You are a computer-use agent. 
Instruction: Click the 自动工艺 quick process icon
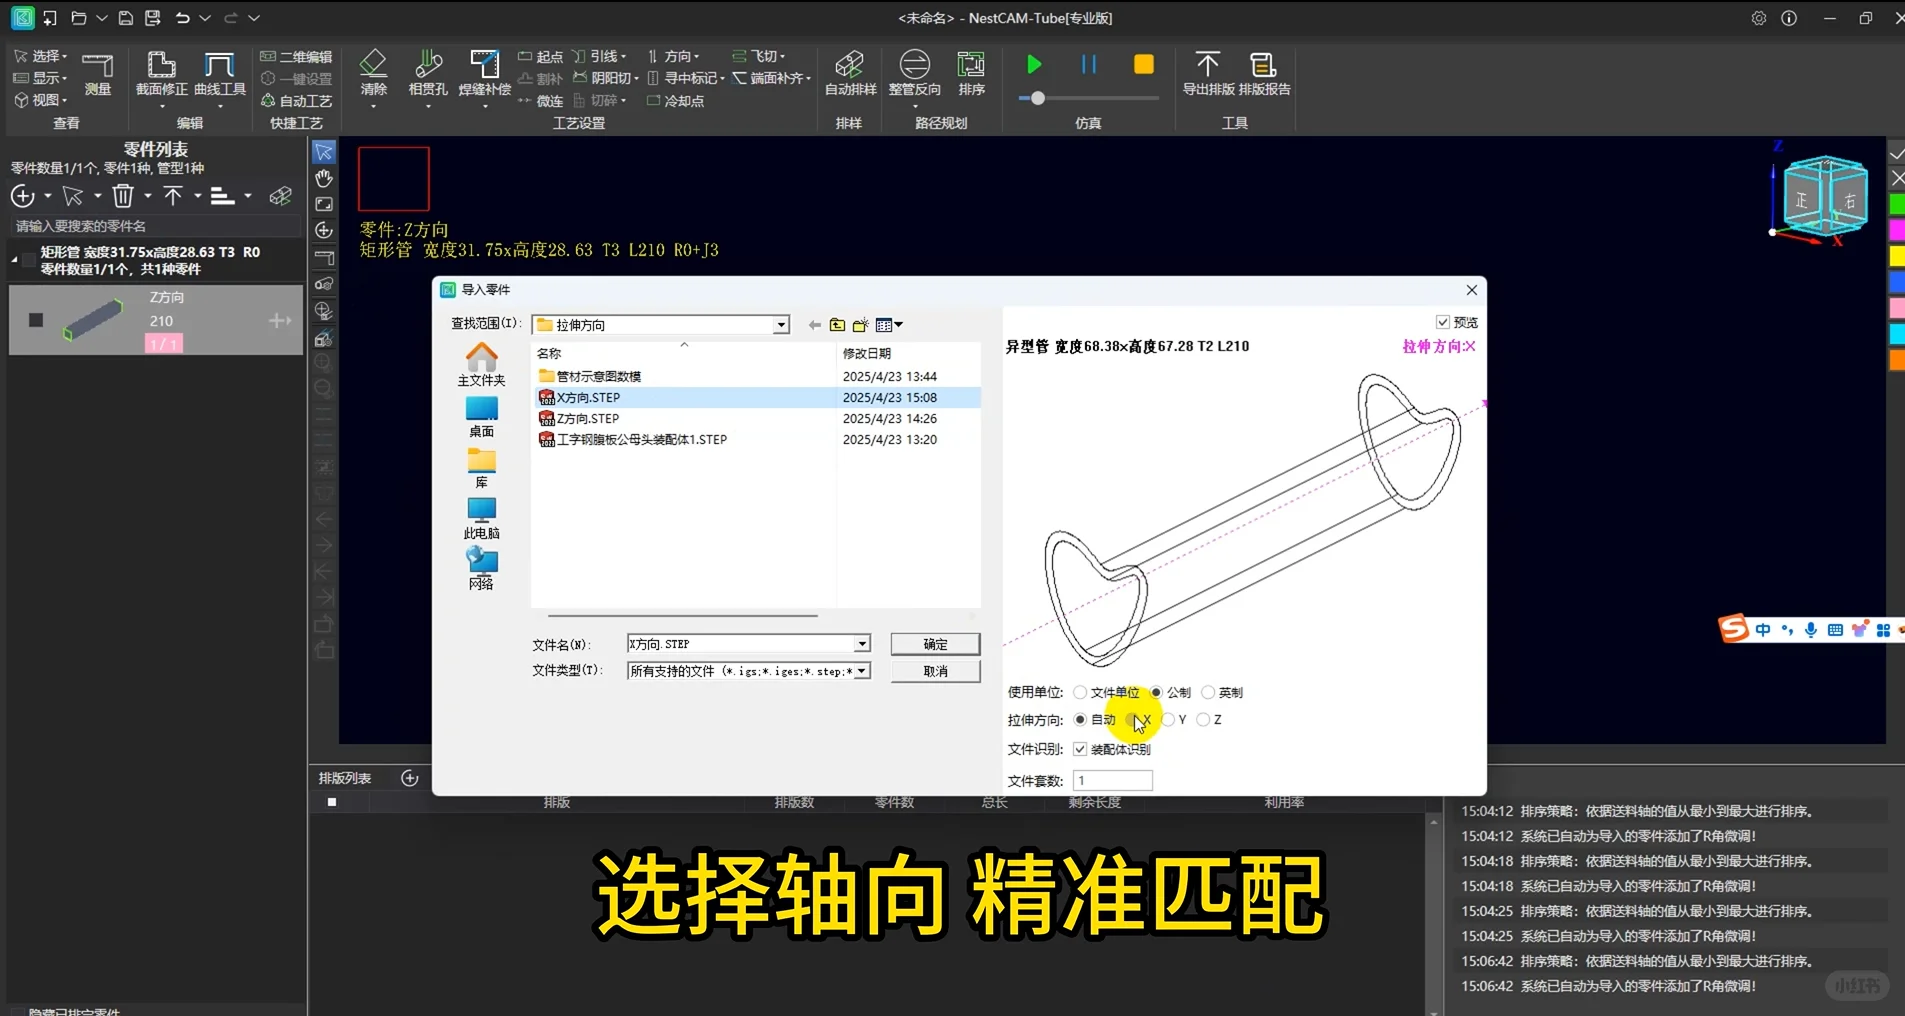[297, 100]
